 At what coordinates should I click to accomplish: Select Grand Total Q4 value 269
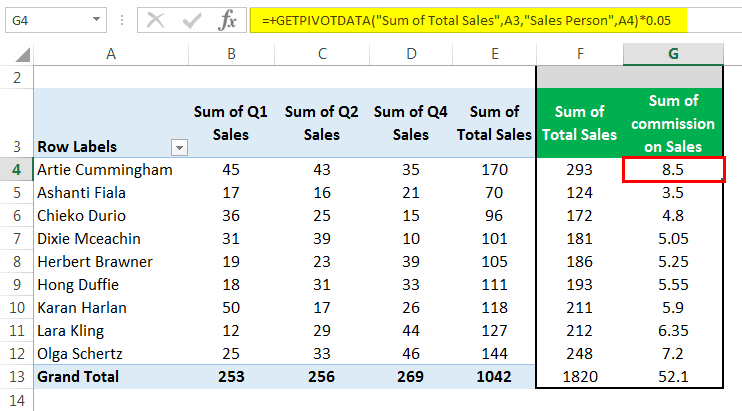pos(411,376)
